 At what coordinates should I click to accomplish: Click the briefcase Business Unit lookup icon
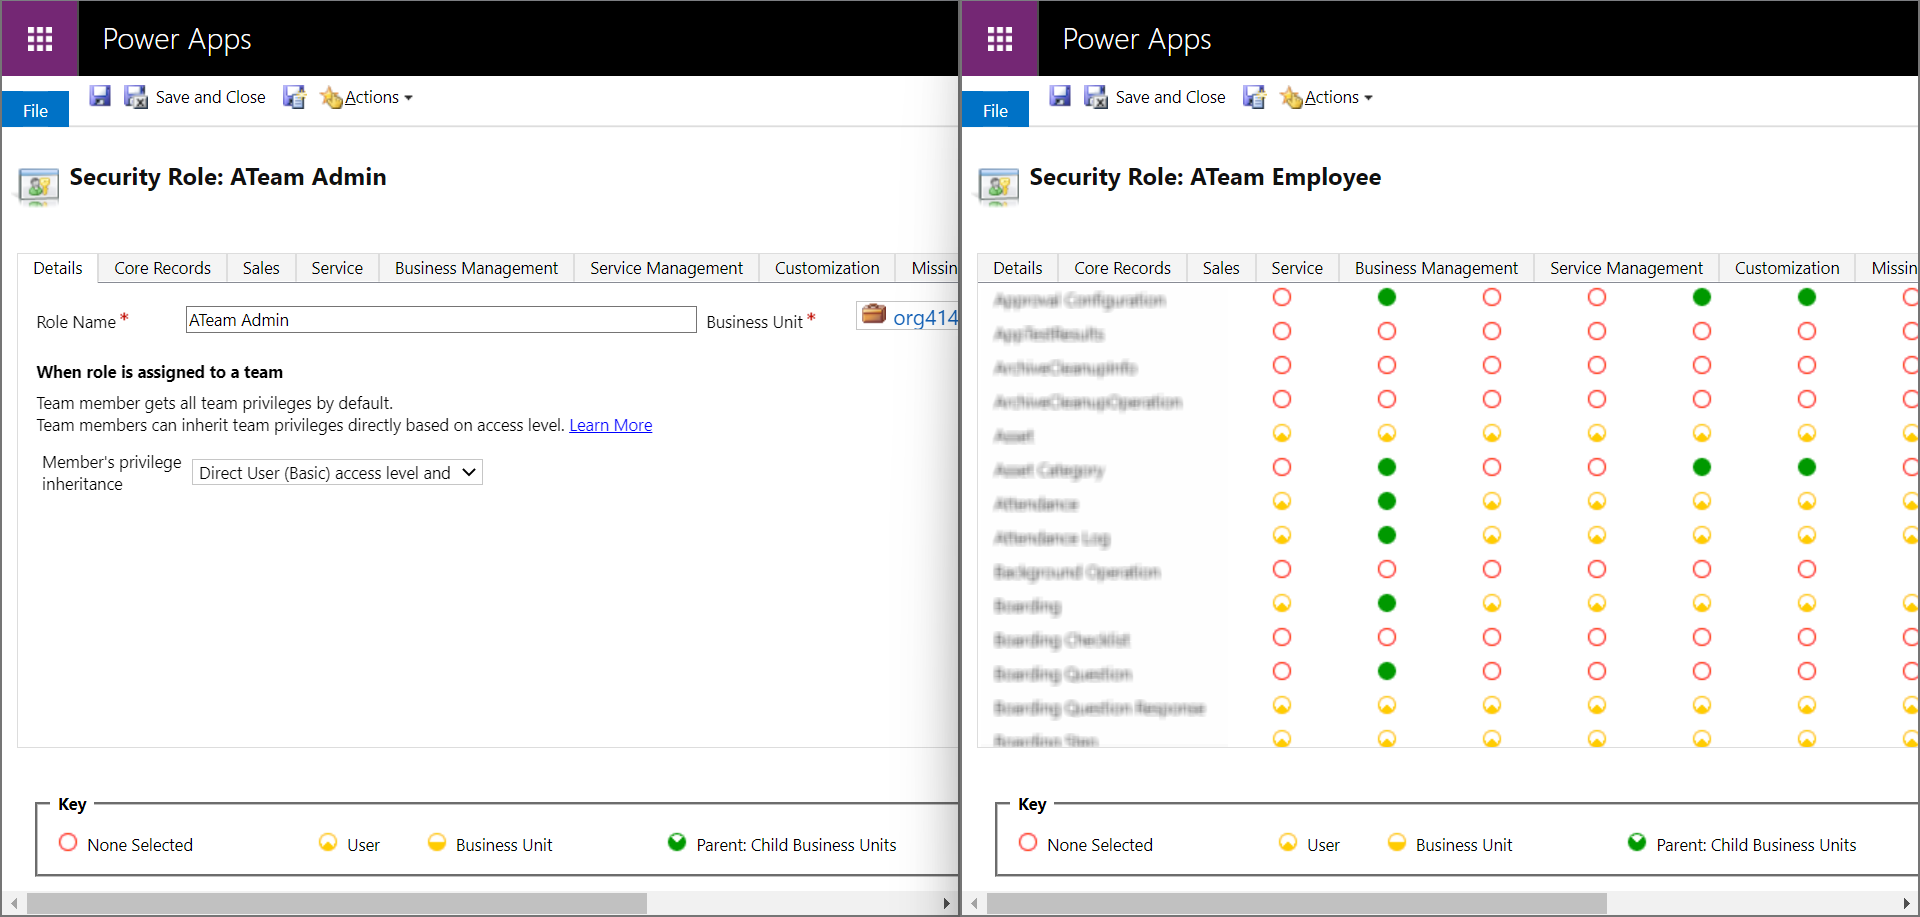click(x=872, y=314)
